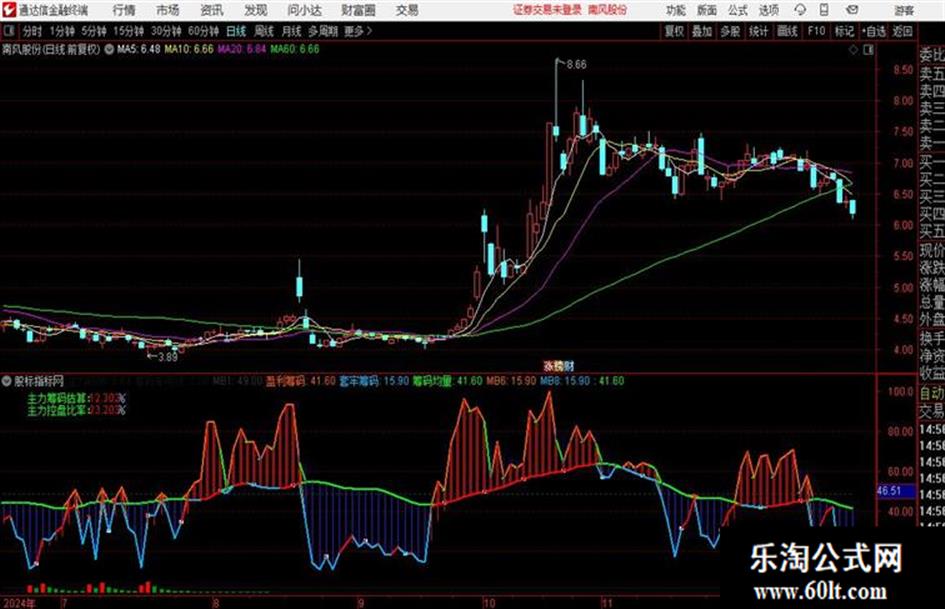945x609 pixels.
Task: Click the 画线 drawing toolbar button
Action: 788,31
